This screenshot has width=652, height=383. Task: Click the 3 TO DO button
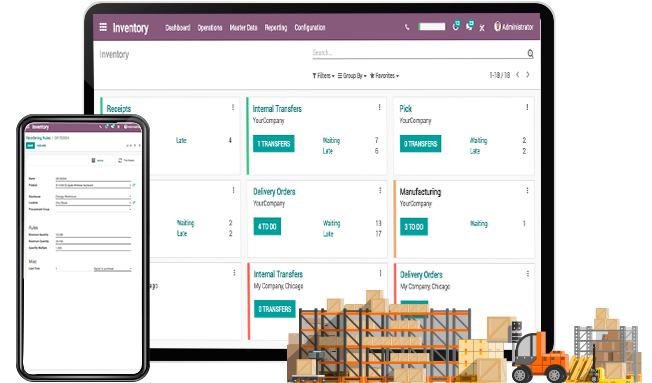tap(414, 227)
